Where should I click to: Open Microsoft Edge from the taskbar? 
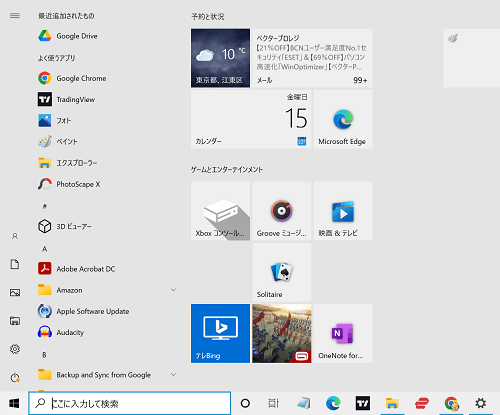point(333,403)
